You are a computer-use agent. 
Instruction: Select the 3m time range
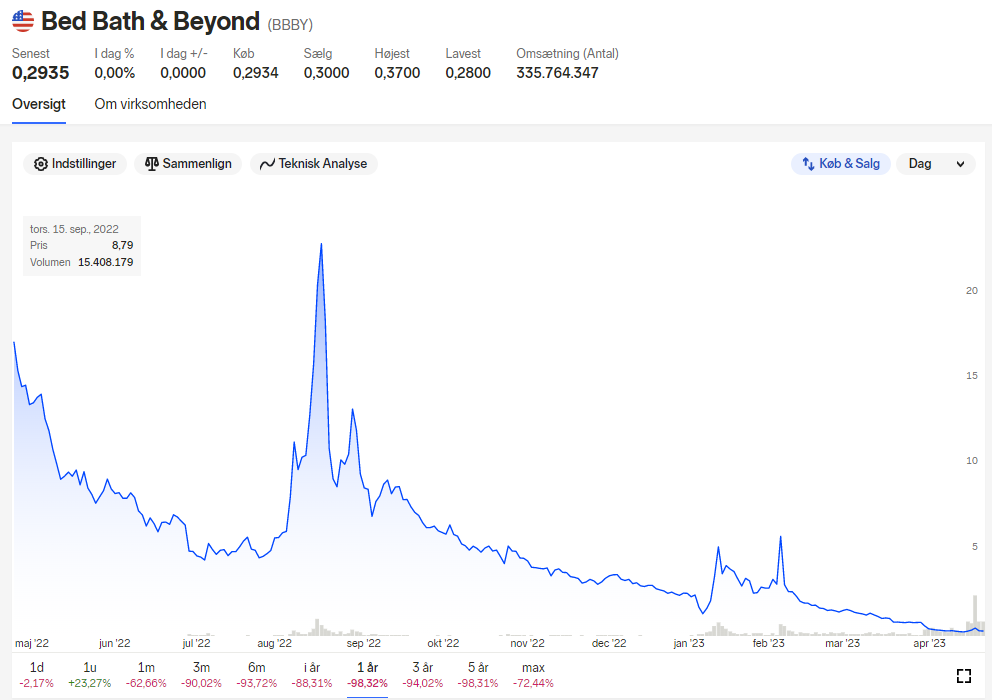[x=201, y=675]
